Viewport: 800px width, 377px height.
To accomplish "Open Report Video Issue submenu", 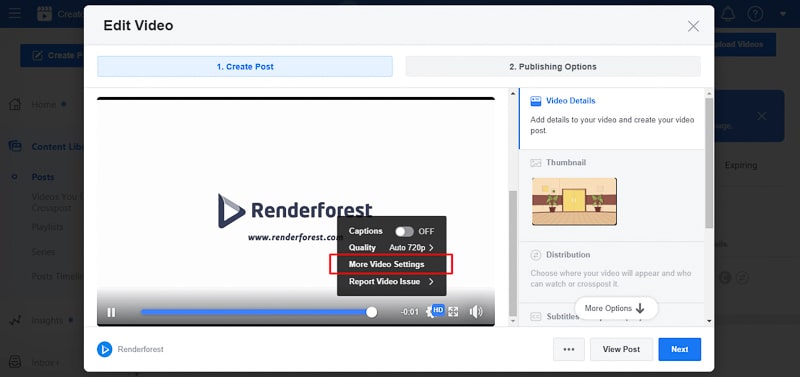I will pos(391,282).
